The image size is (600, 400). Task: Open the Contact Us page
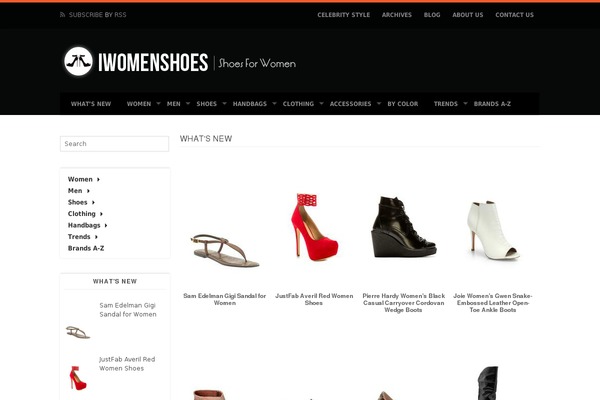(x=514, y=15)
